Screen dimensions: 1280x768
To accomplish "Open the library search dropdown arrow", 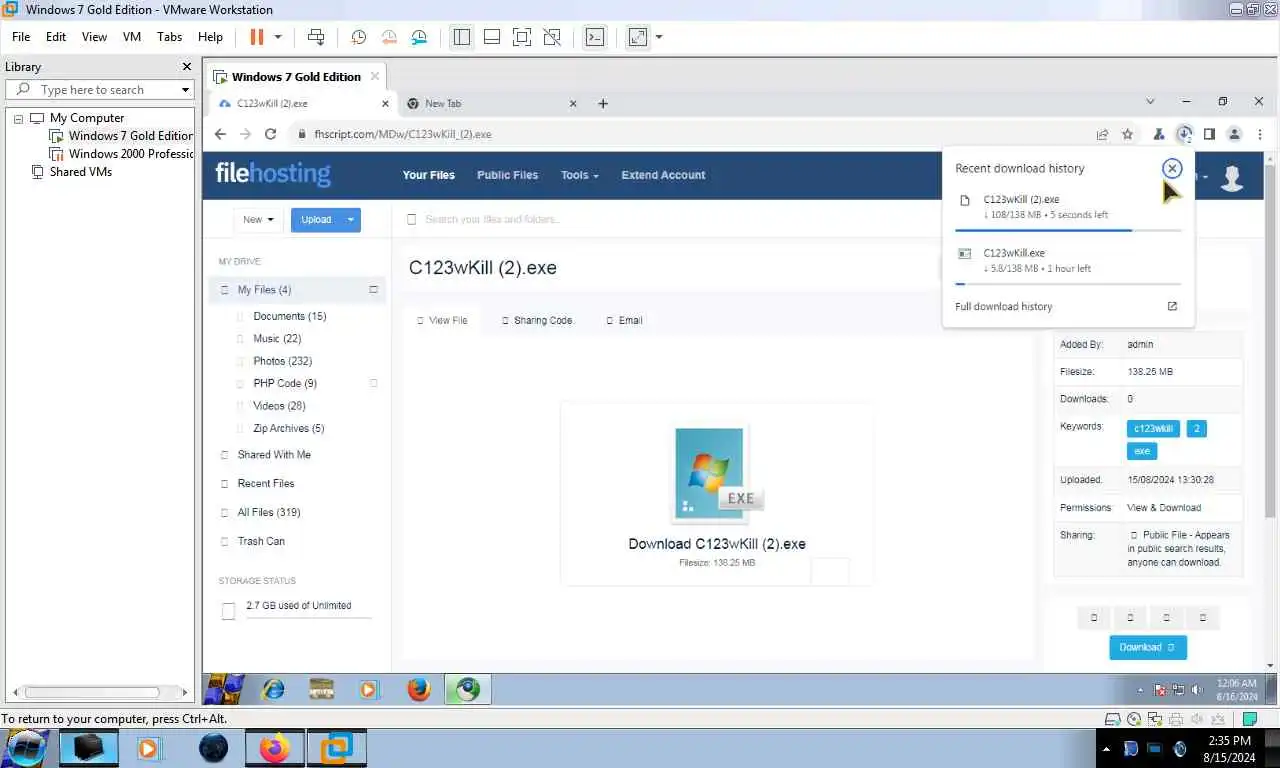I will [x=185, y=90].
